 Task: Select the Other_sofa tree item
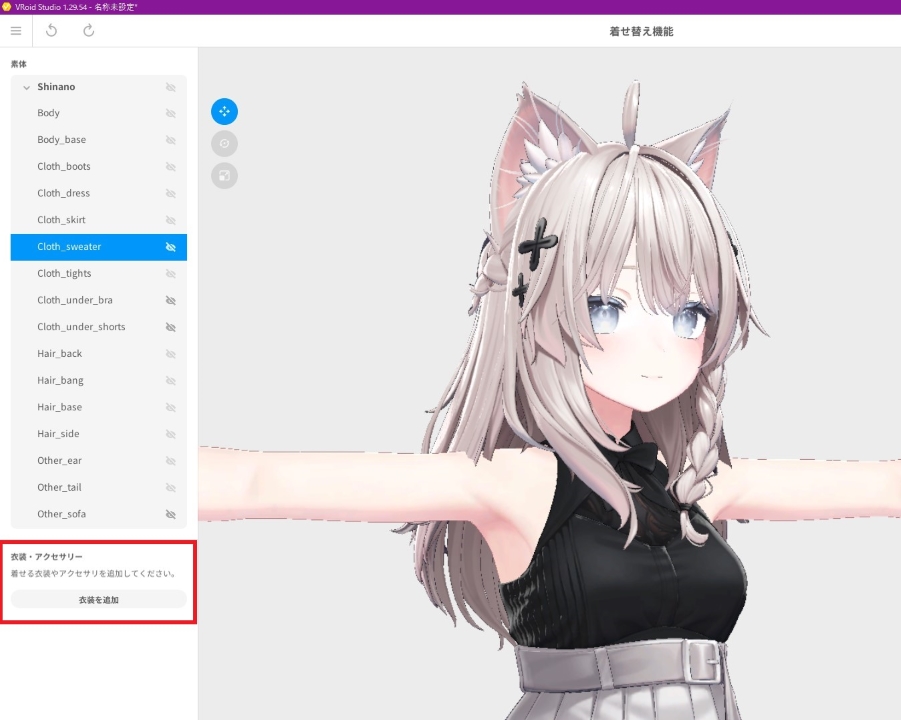coord(99,514)
